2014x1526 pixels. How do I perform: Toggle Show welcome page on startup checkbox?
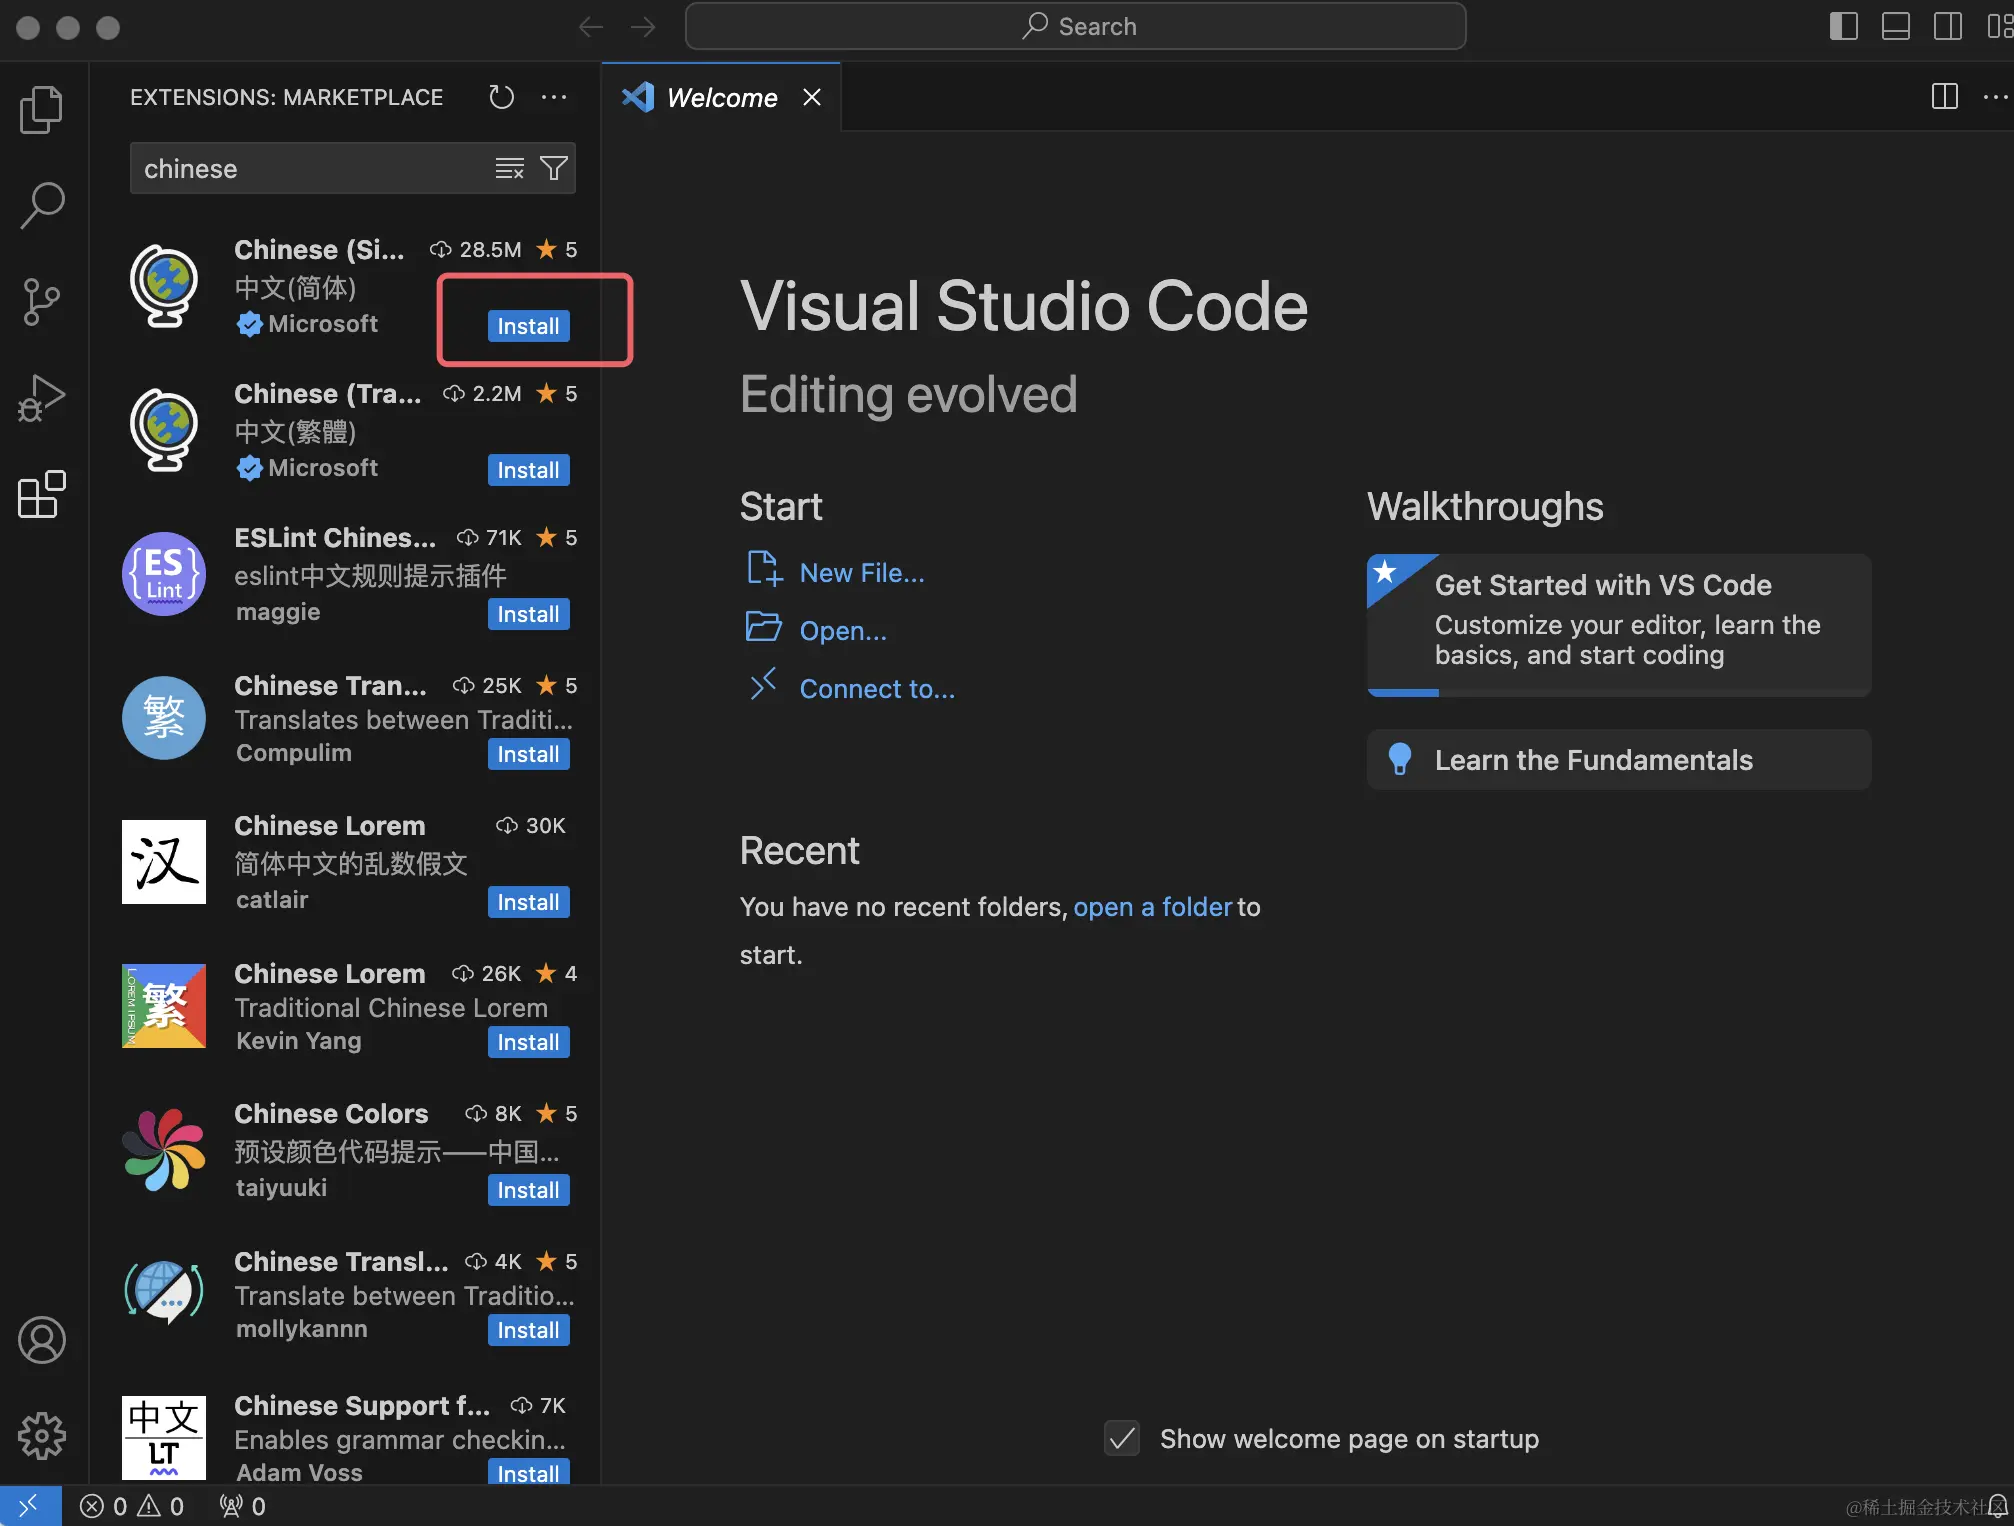click(x=1122, y=1438)
